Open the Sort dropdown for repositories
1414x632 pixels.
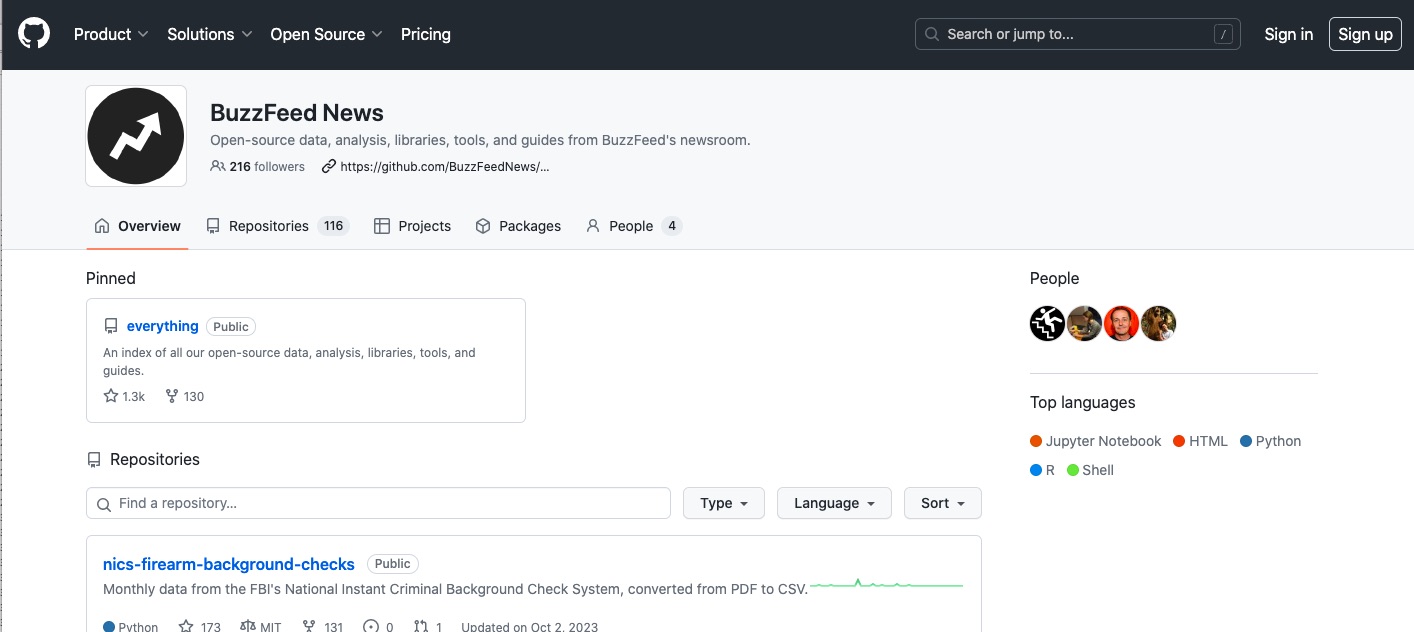[942, 503]
